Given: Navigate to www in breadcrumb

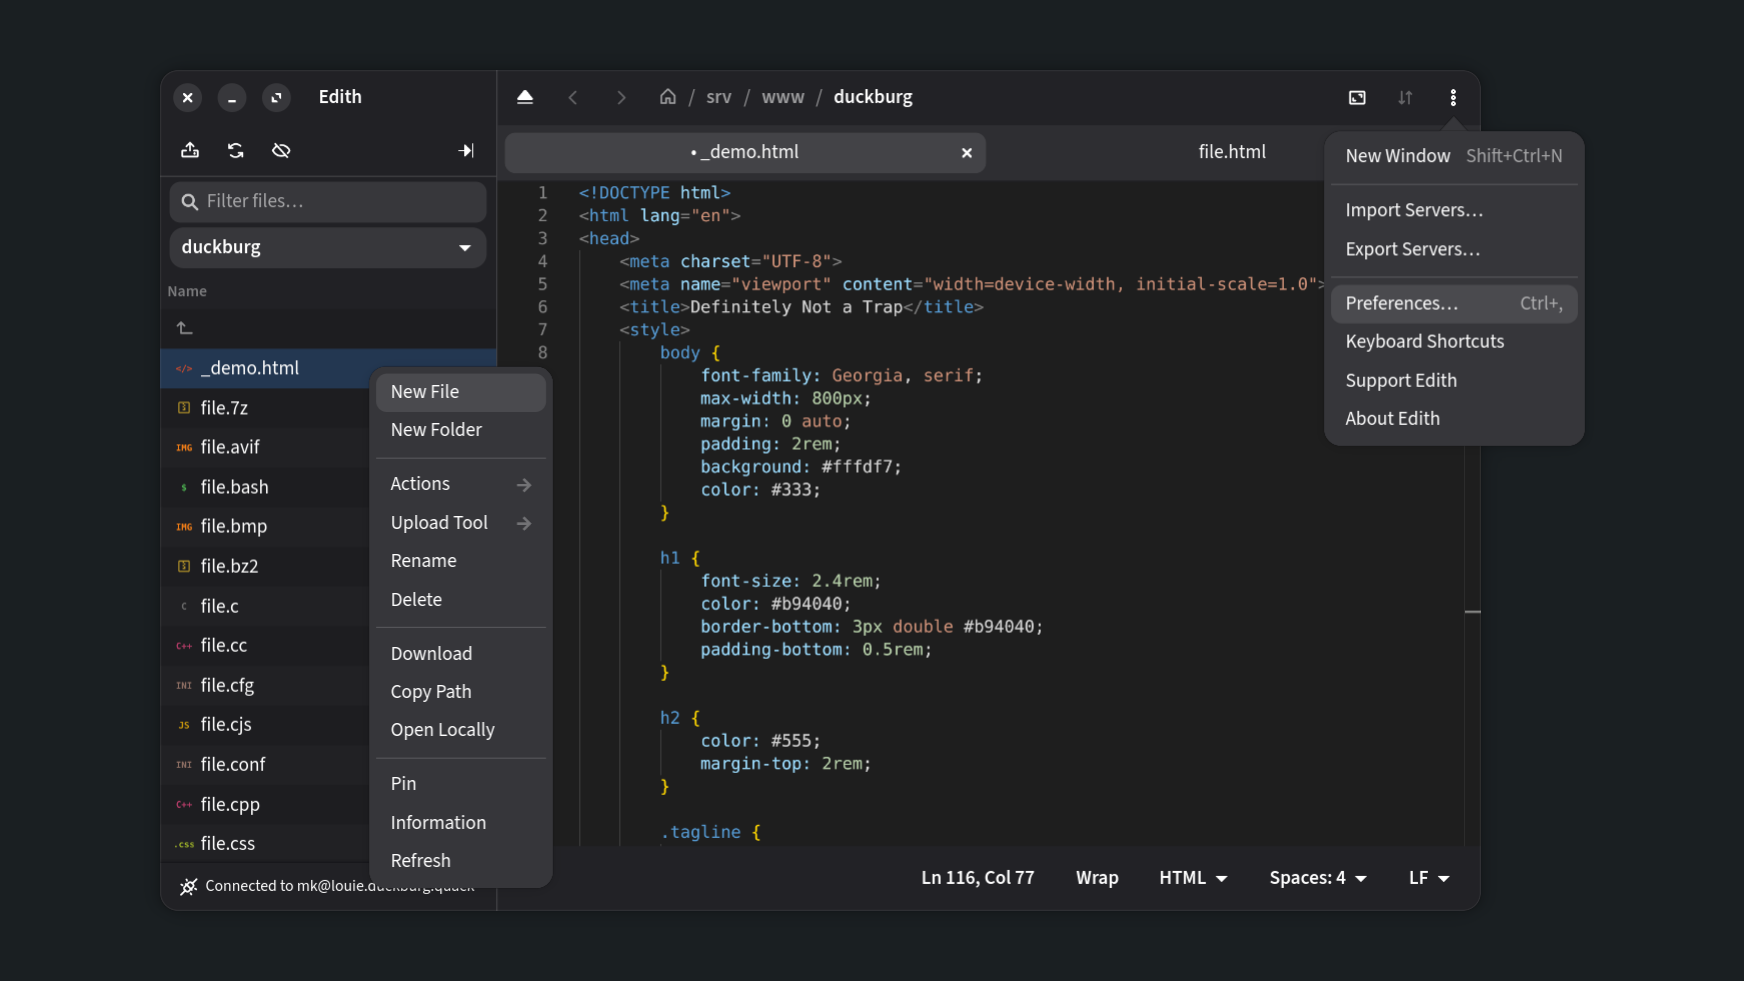Looking at the screenshot, I should (783, 97).
